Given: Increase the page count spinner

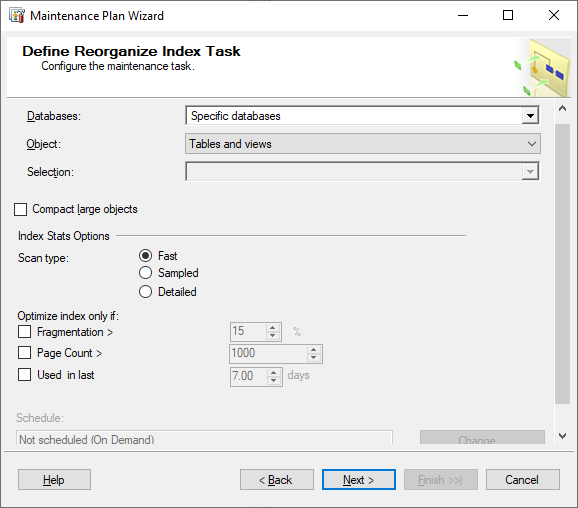Looking at the screenshot, I should [314, 349].
